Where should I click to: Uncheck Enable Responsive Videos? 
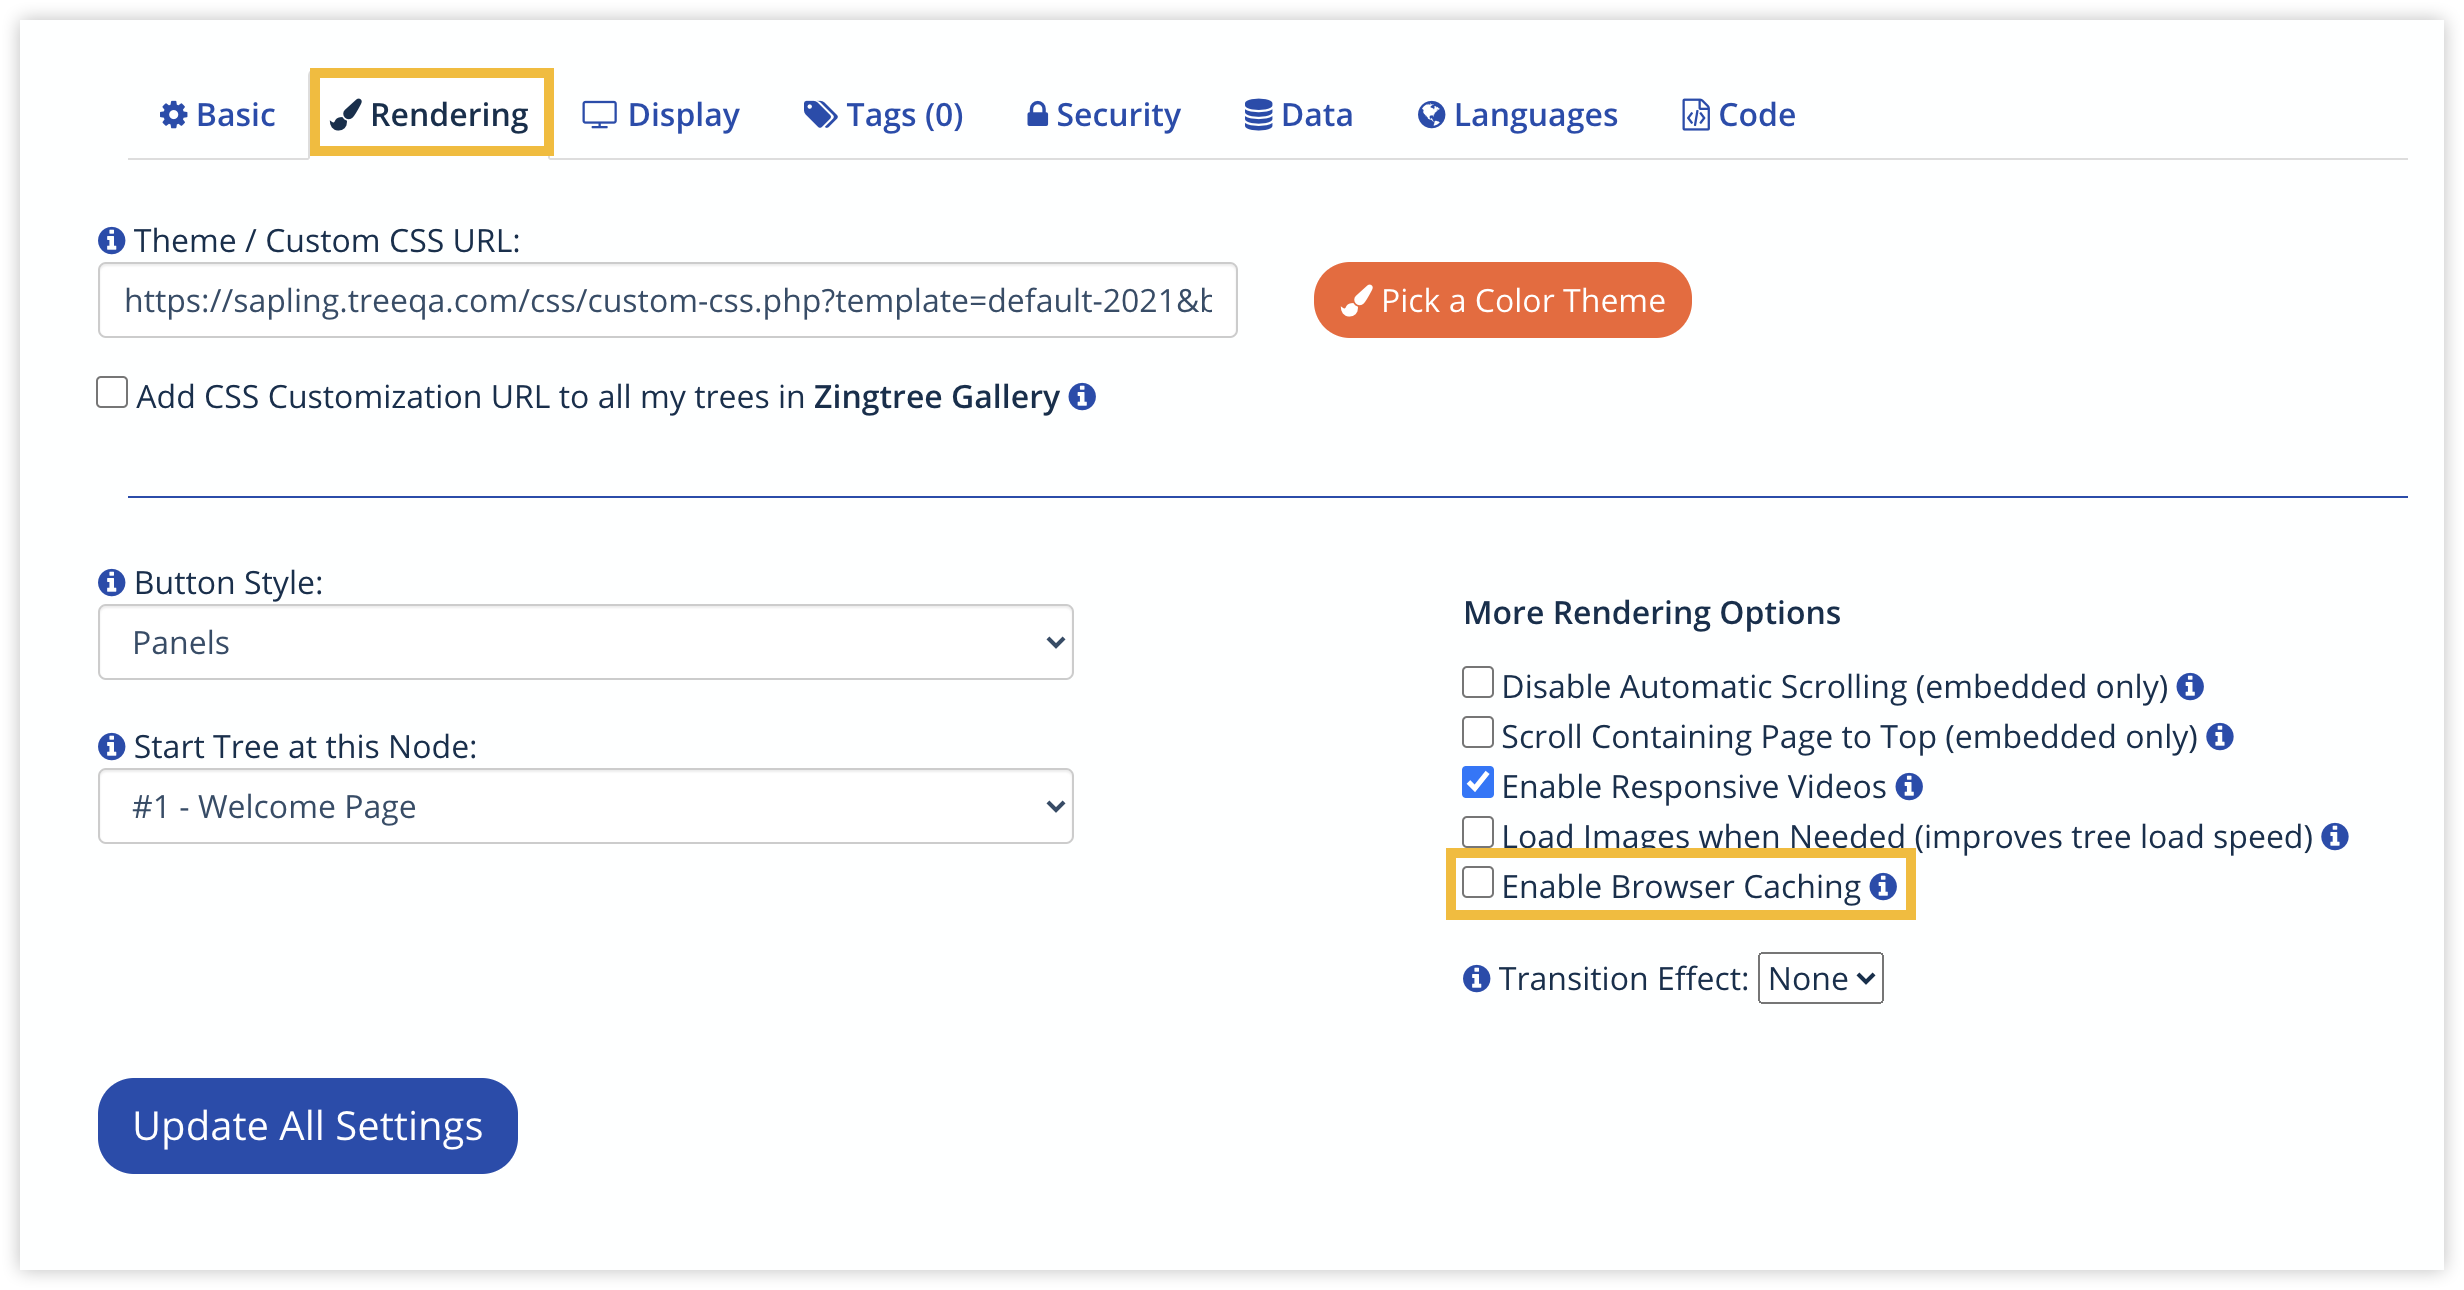click(x=1477, y=783)
